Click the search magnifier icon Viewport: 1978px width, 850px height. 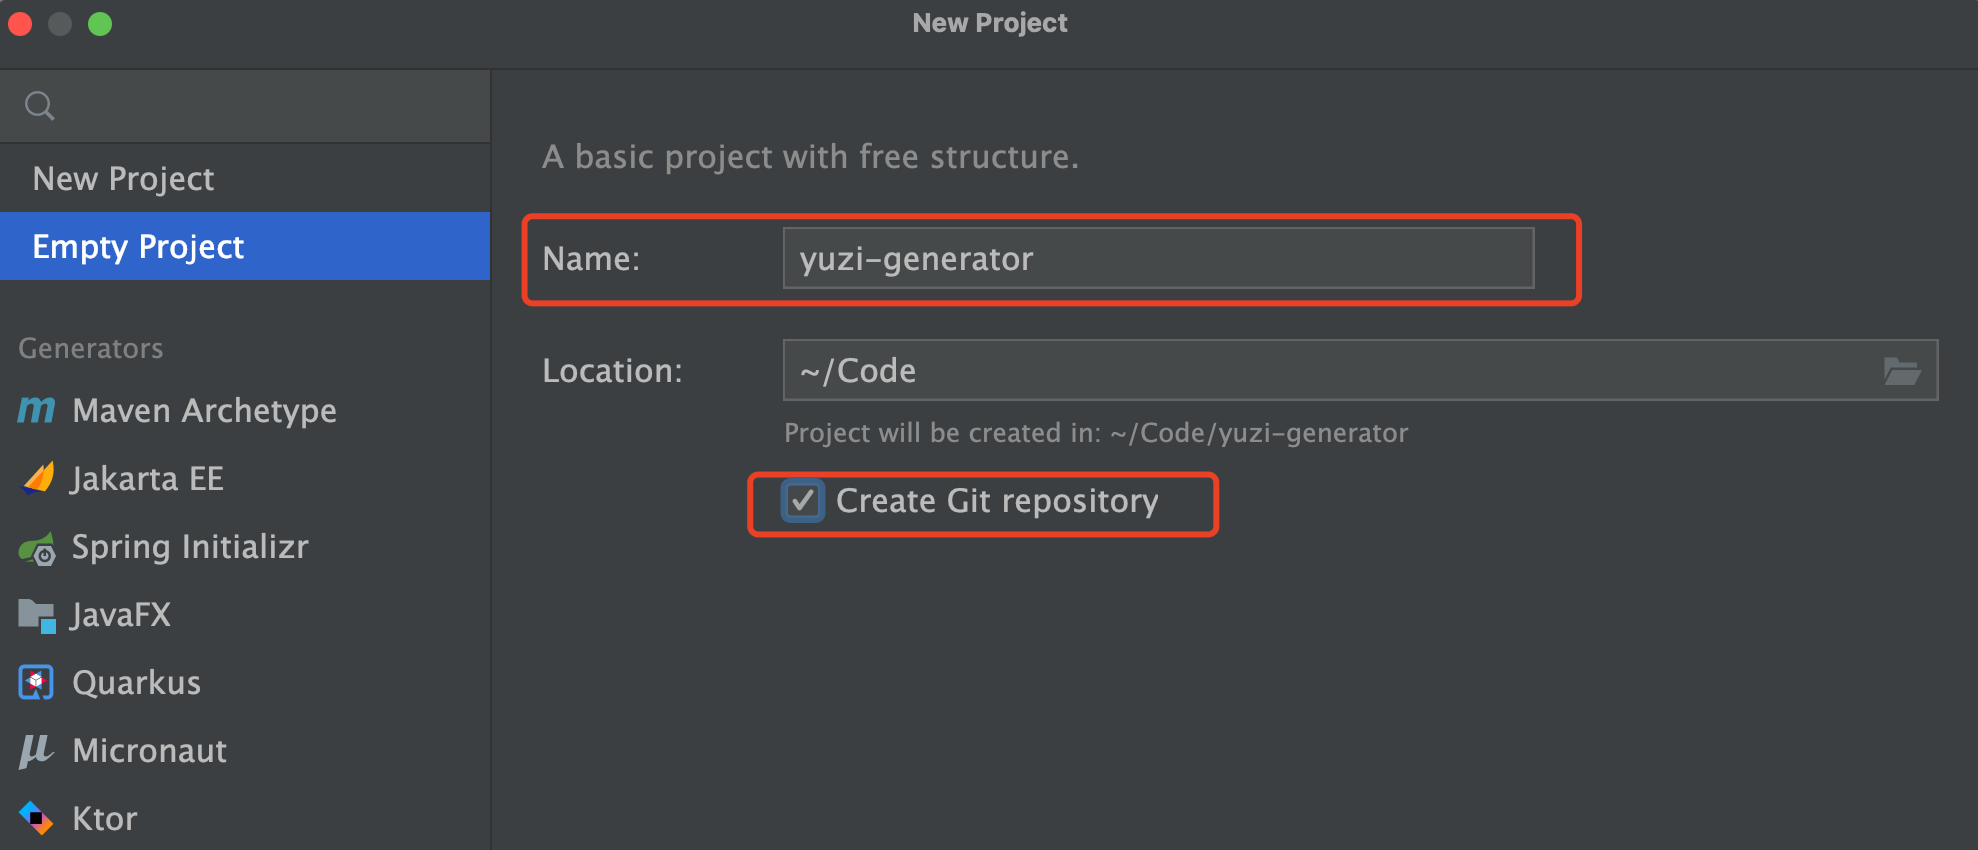[x=40, y=106]
